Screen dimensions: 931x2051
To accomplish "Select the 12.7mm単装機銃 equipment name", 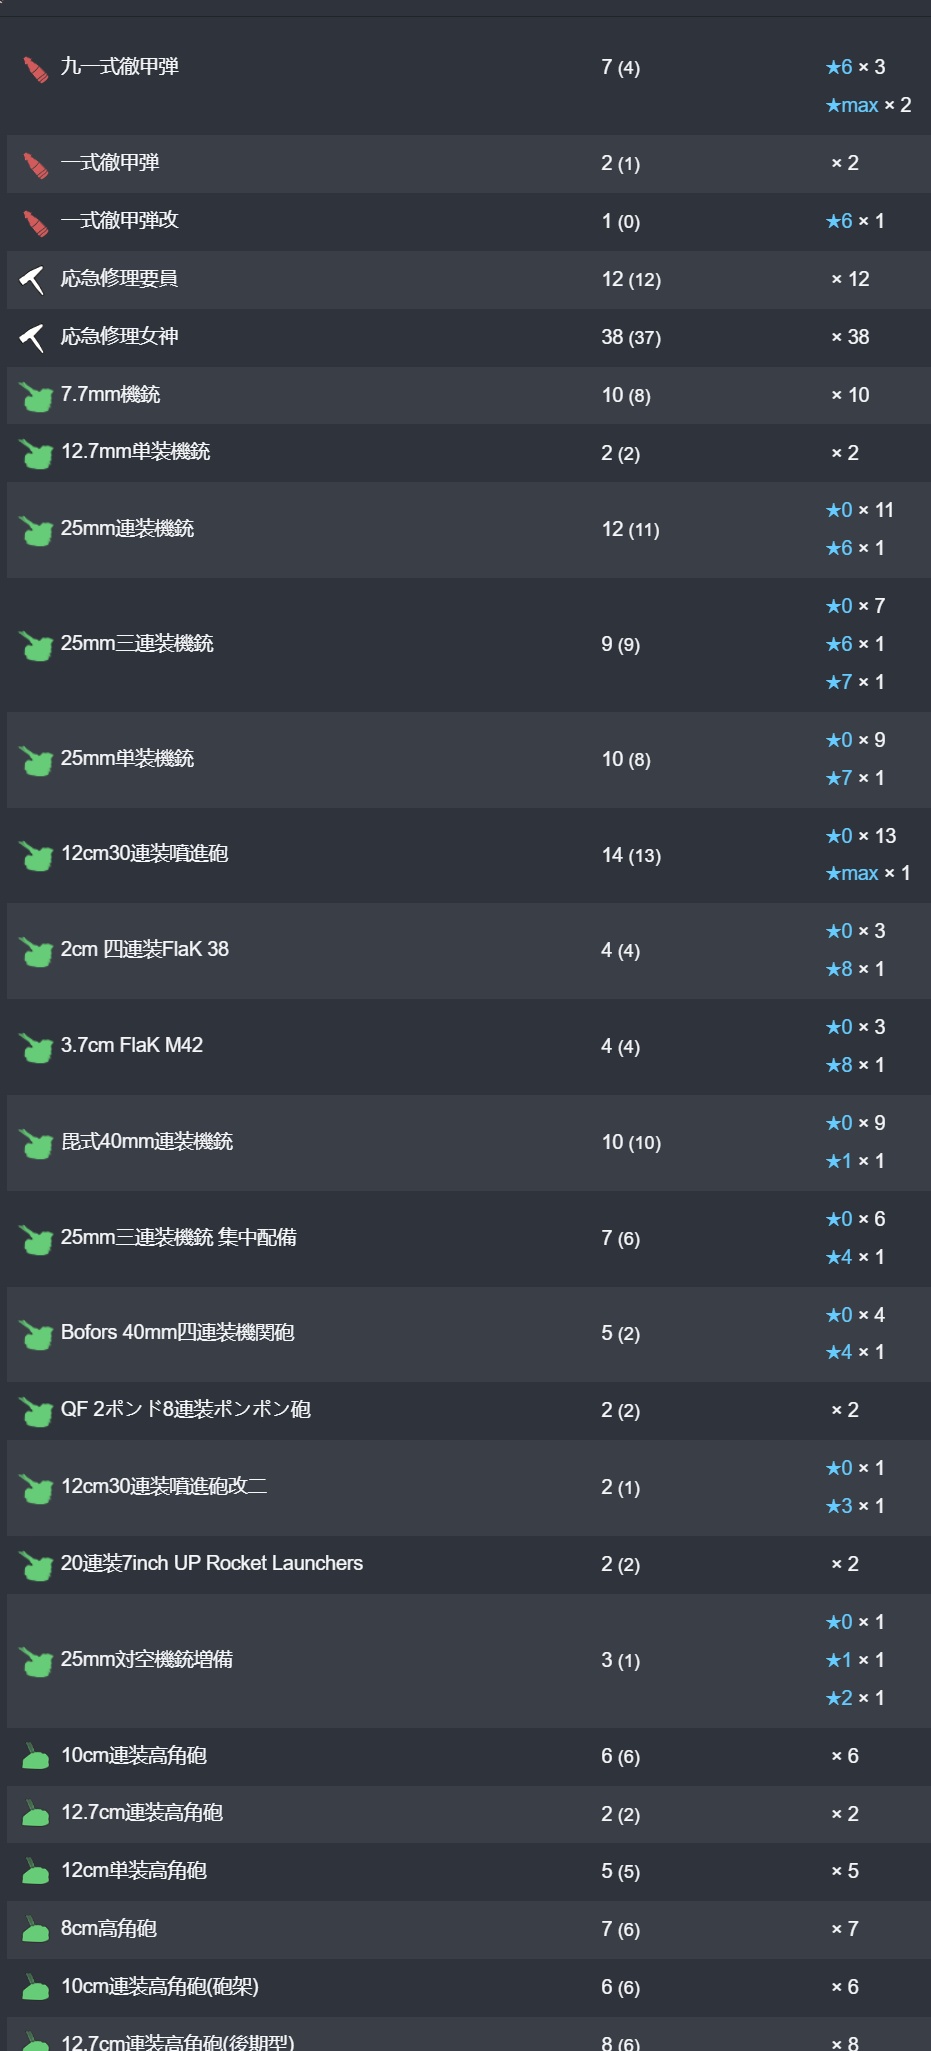I will pos(135,452).
